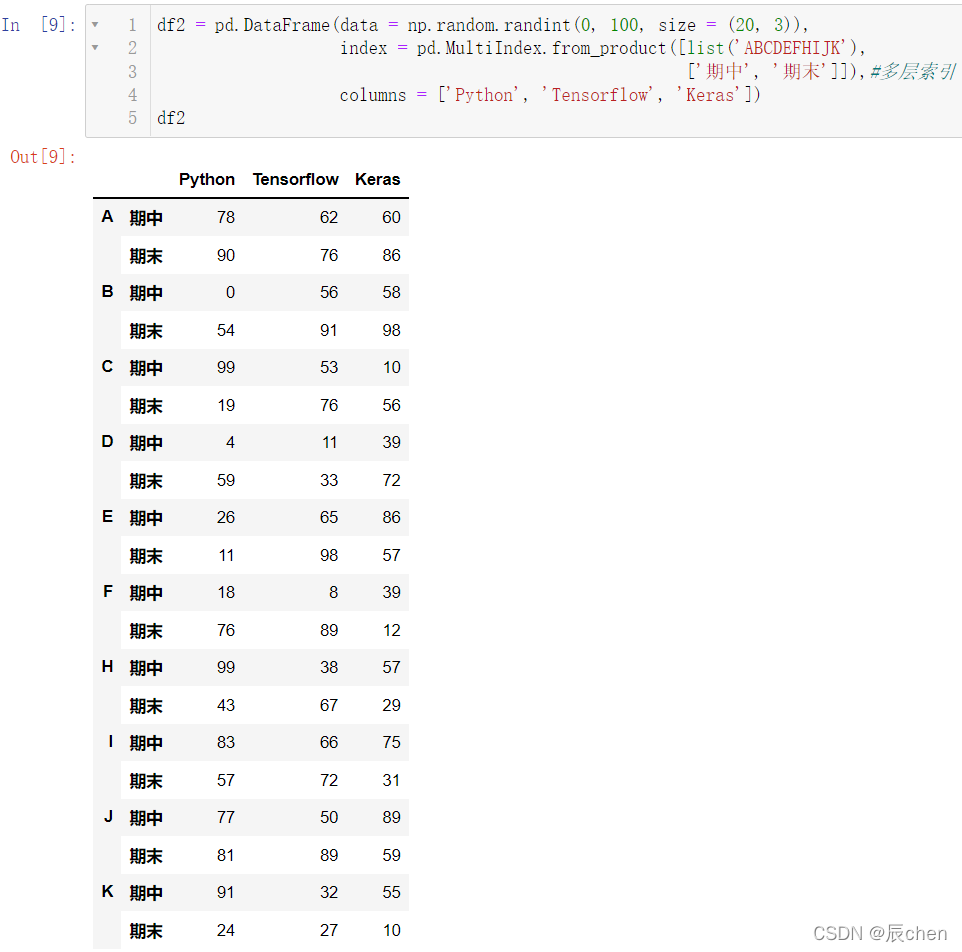The image size is (962, 952).
Task: Click index label B
Action: coord(107,291)
